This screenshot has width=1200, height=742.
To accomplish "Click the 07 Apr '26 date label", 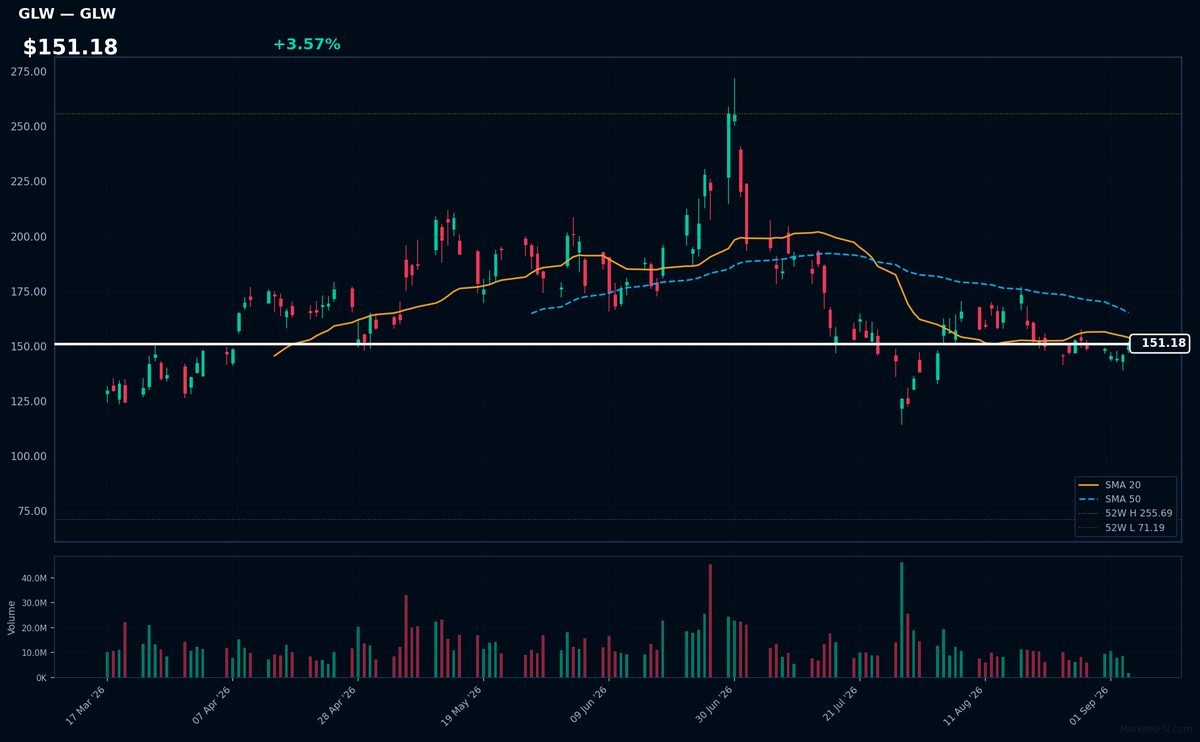I will [x=213, y=707].
